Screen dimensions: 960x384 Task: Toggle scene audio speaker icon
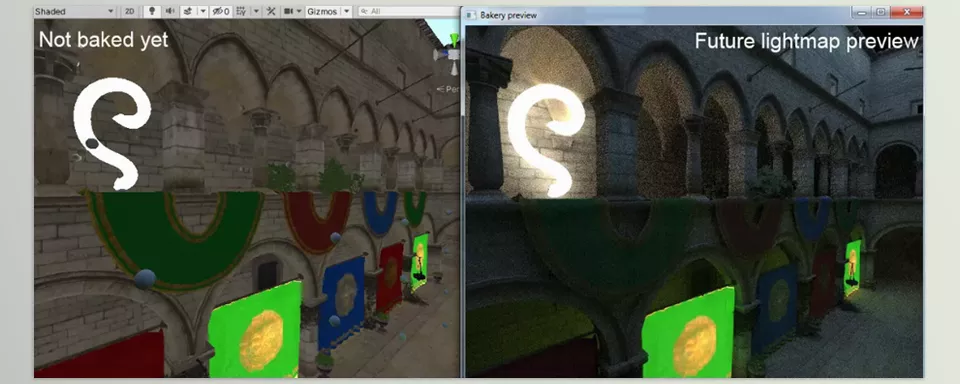click(x=170, y=12)
